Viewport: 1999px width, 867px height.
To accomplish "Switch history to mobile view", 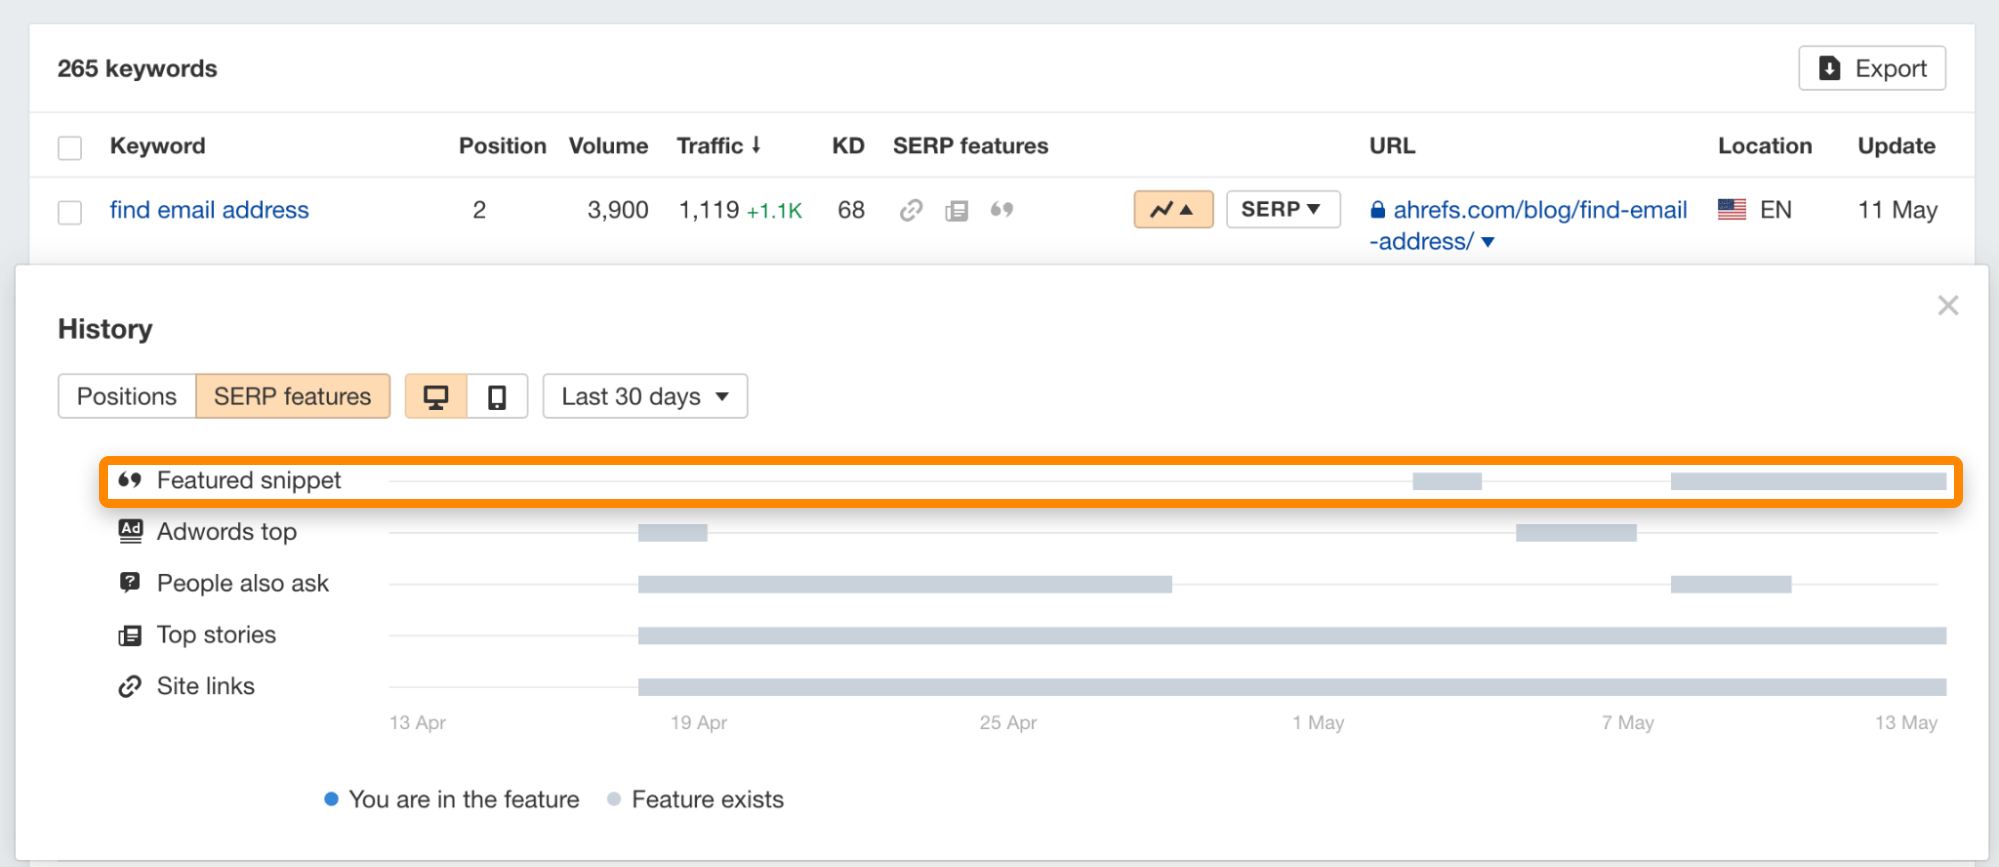I will pos(497,397).
